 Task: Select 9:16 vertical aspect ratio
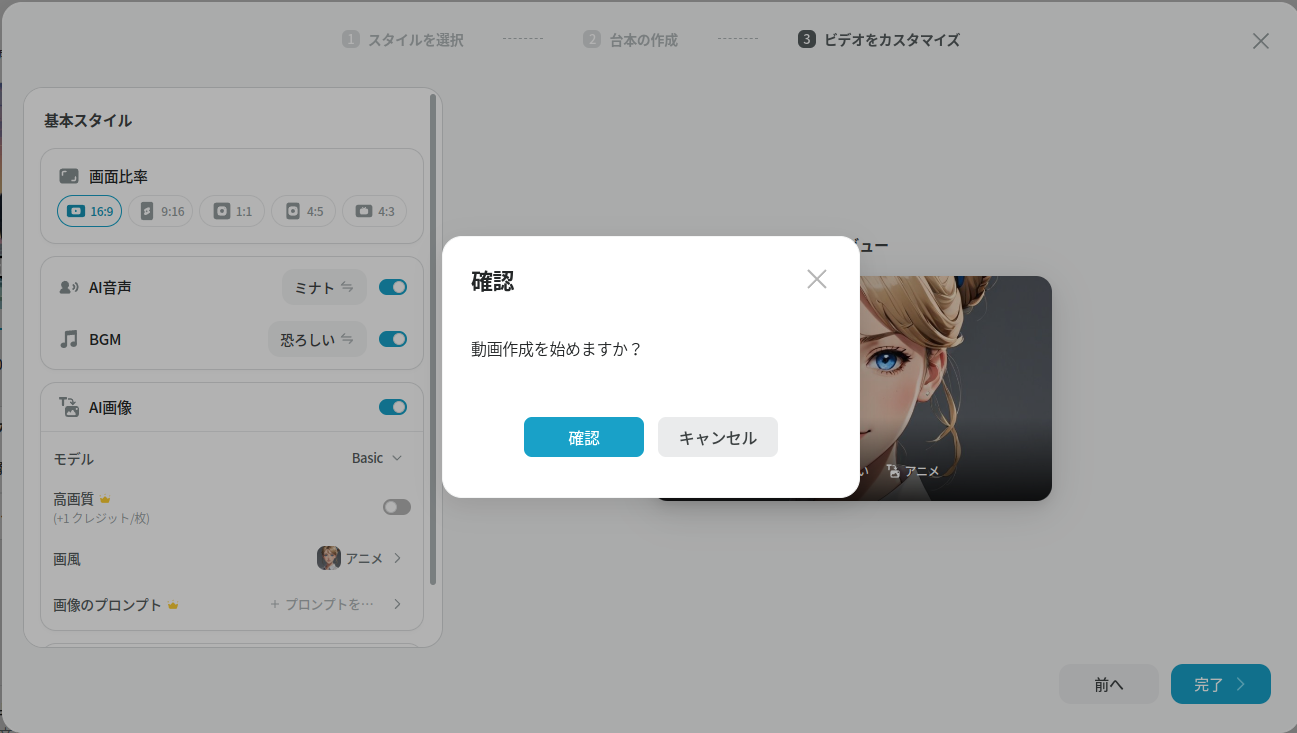click(x=161, y=211)
